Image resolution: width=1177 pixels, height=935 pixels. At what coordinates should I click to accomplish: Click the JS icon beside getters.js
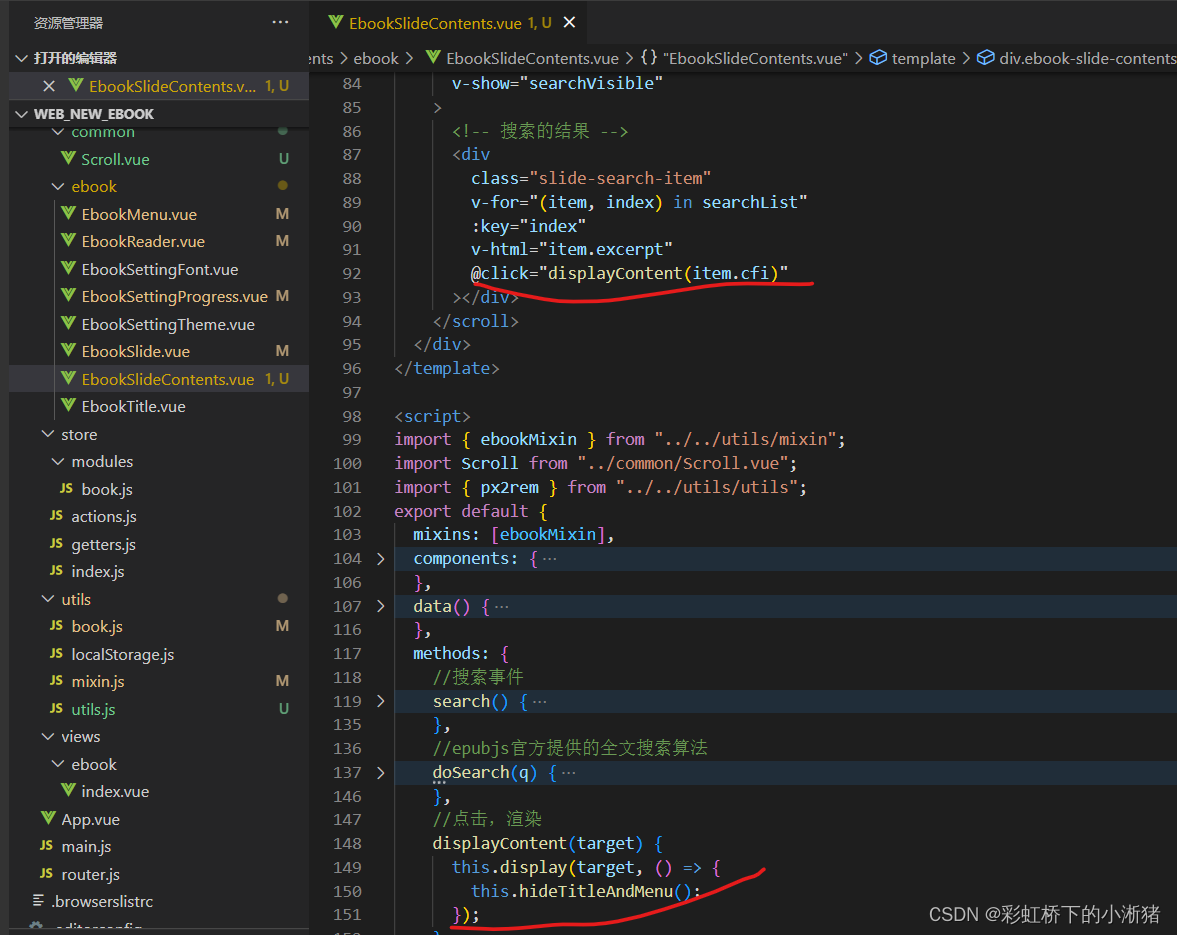(x=56, y=543)
